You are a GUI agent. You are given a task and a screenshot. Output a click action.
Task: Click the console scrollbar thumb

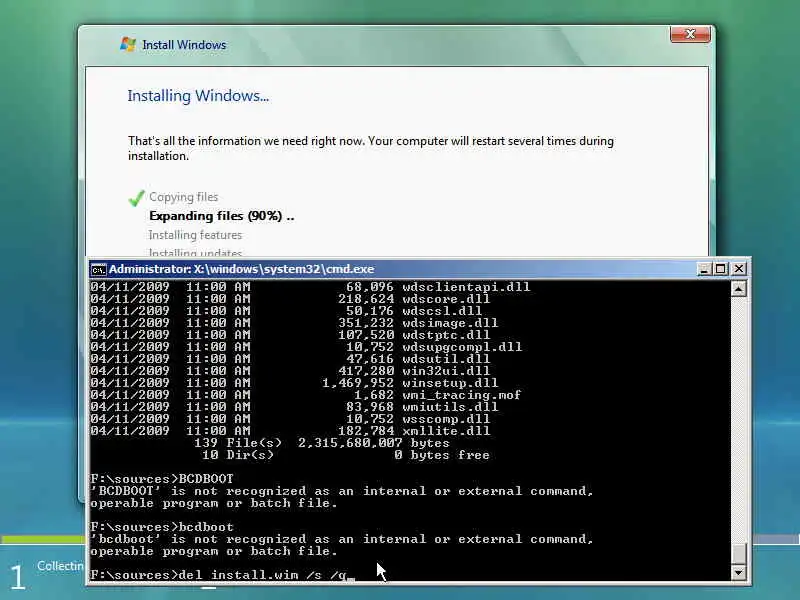point(738,553)
